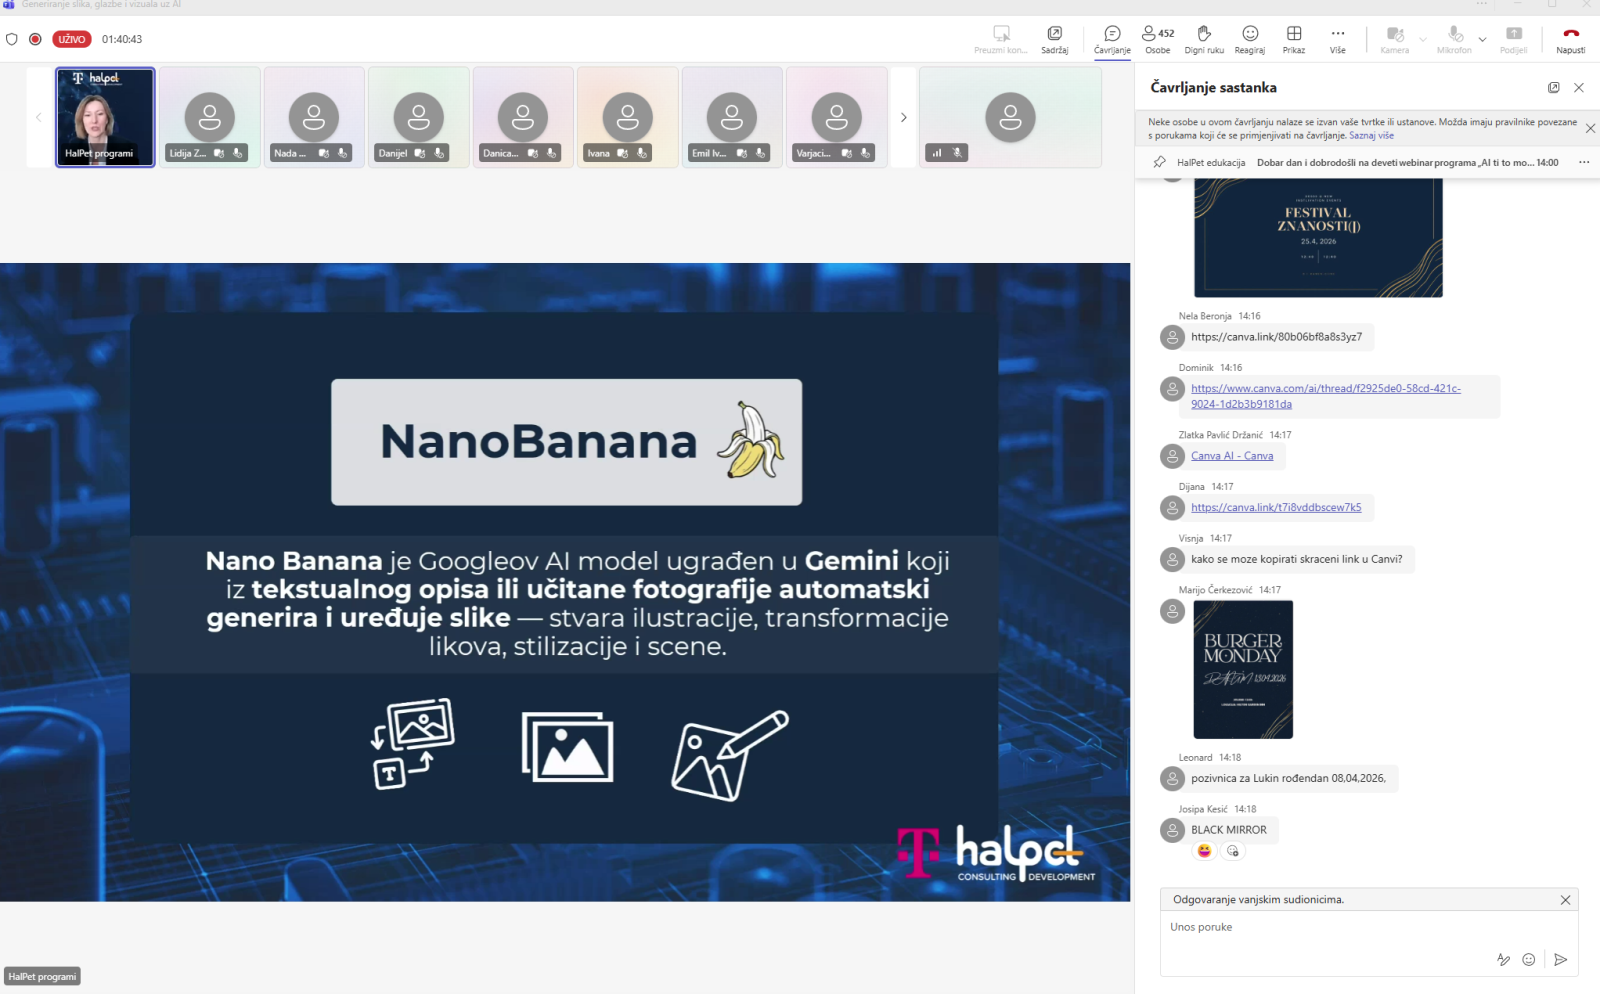Open the Sadržaj content panel
The image size is (1600, 994).
pos(1054,39)
